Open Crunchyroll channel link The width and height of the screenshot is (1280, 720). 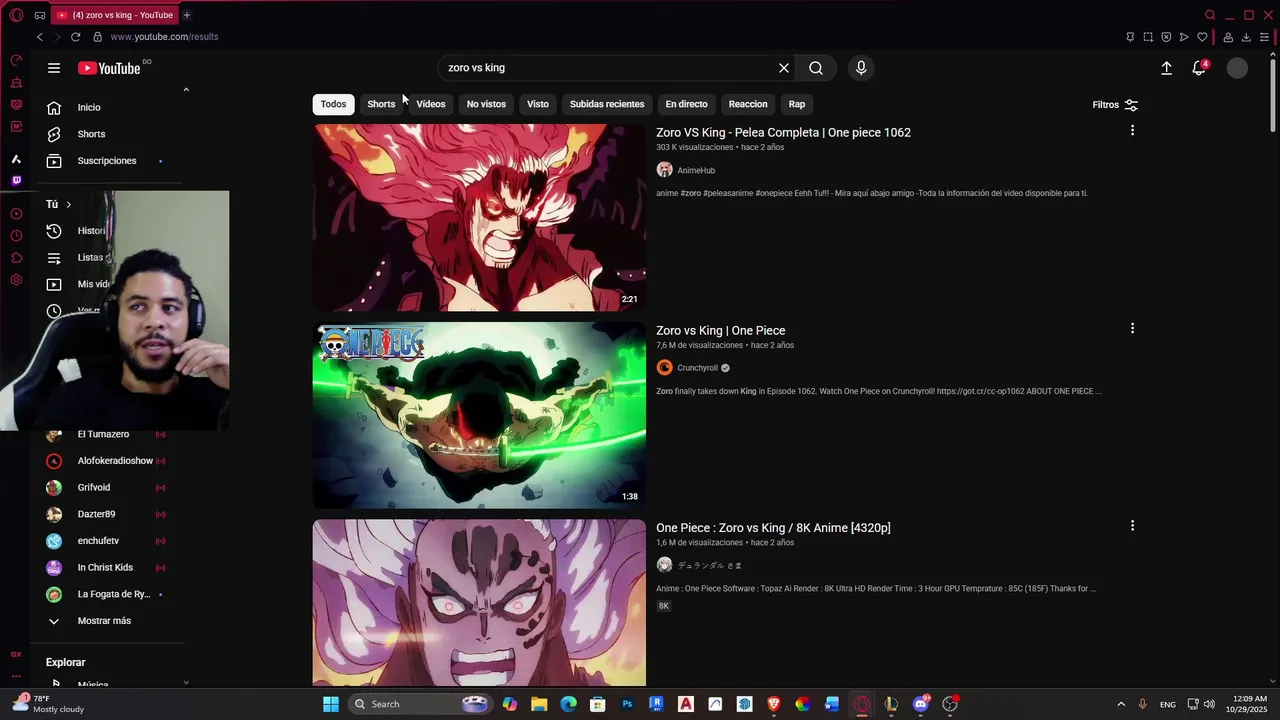697,368
